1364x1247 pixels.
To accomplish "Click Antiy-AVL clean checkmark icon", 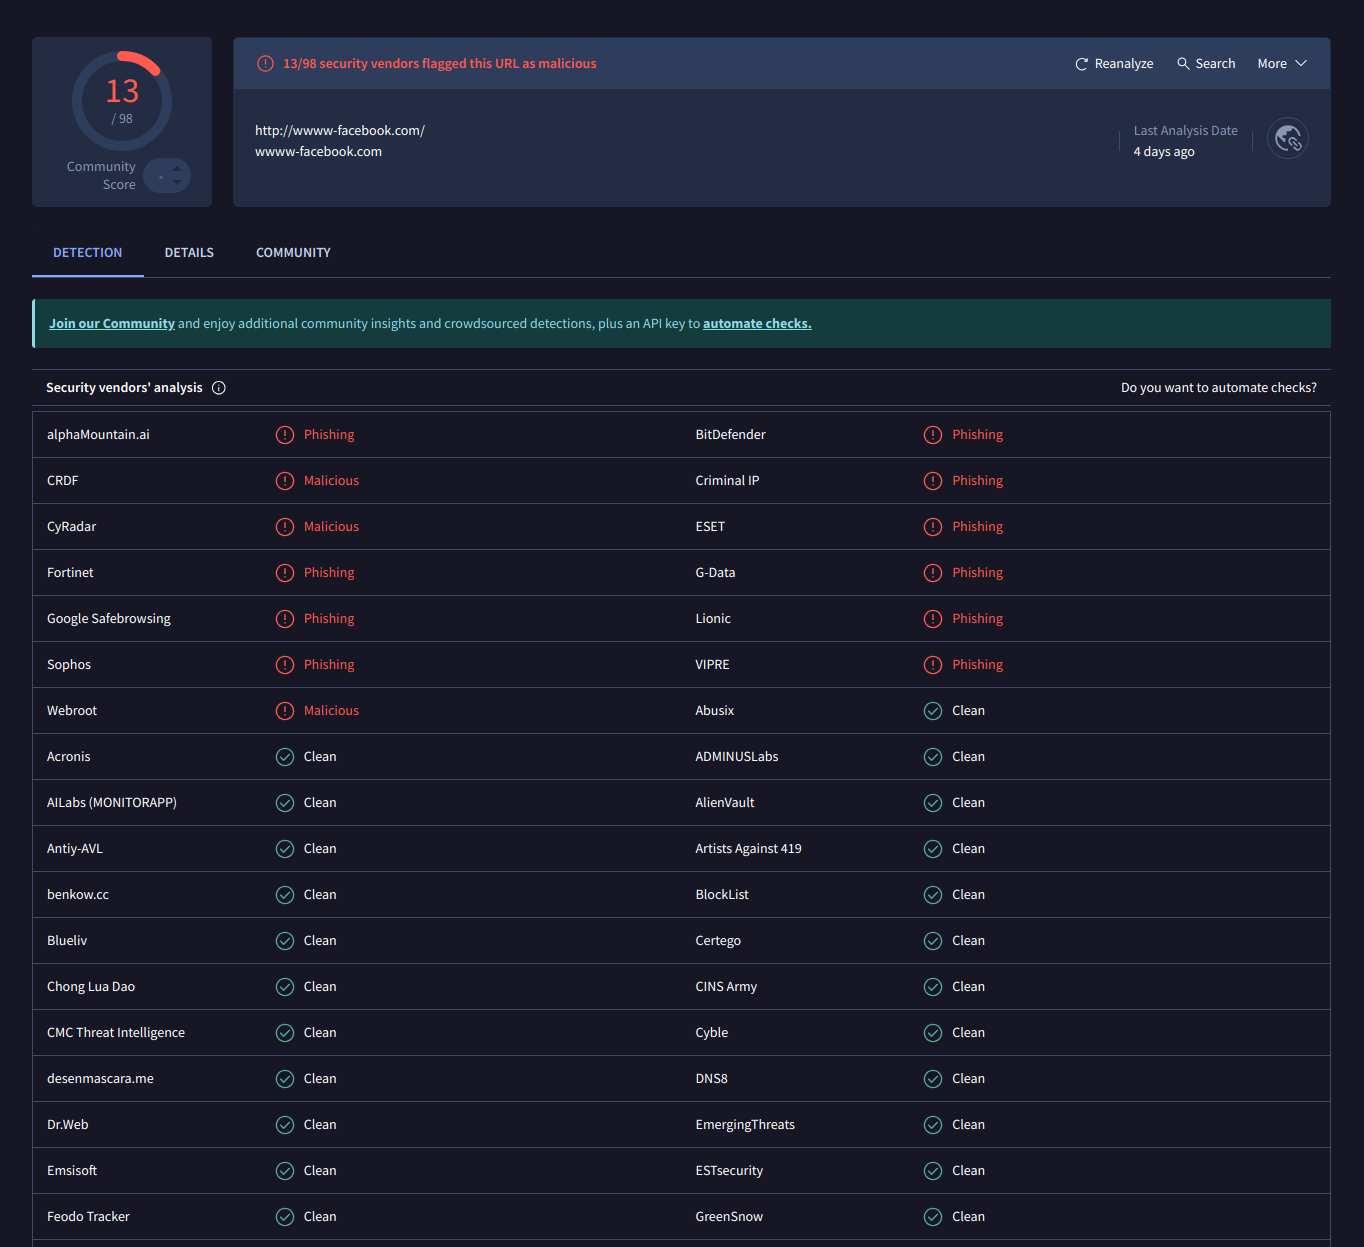I will point(285,849).
